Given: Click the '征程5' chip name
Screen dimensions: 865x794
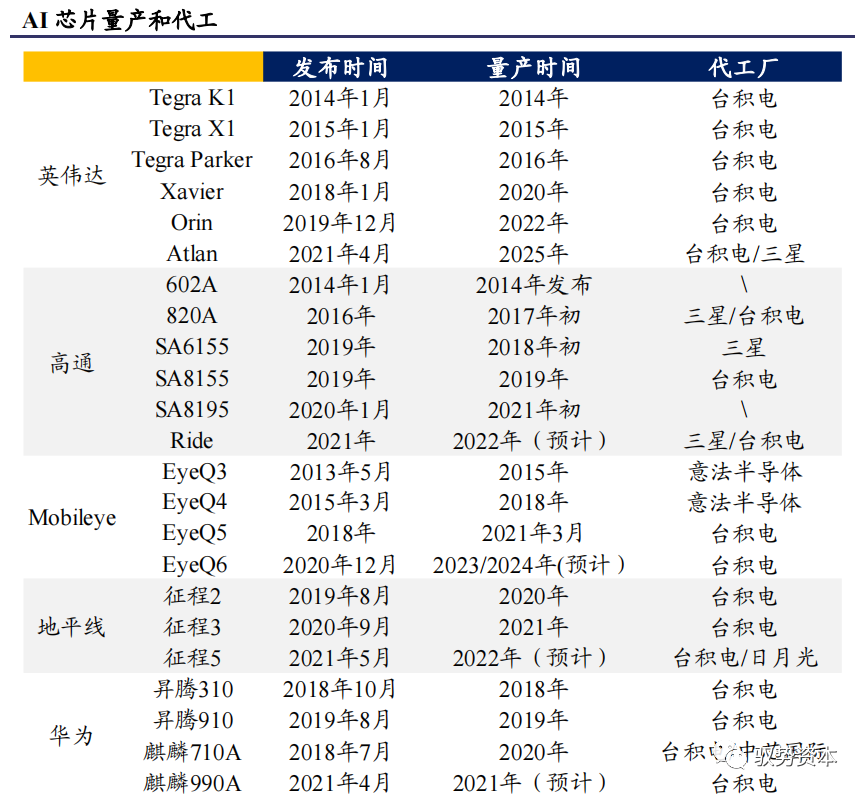Looking at the screenshot, I should click(x=192, y=658).
